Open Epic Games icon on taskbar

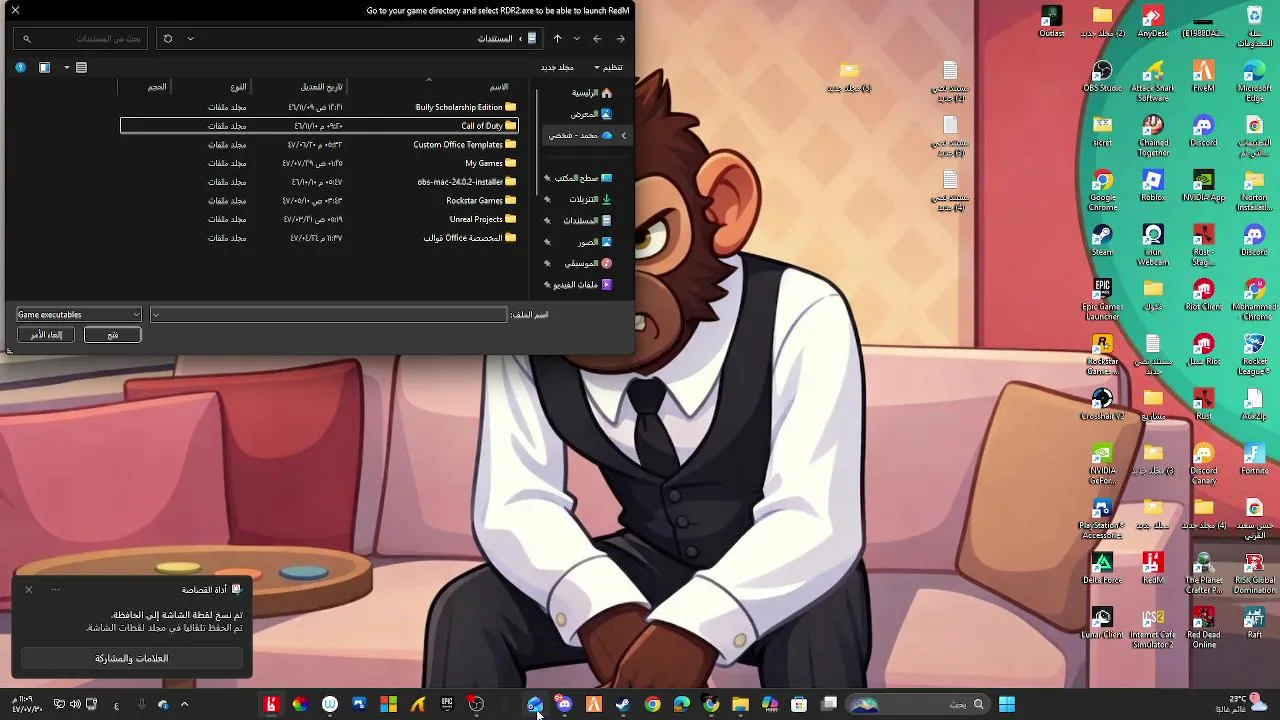(x=447, y=704)
